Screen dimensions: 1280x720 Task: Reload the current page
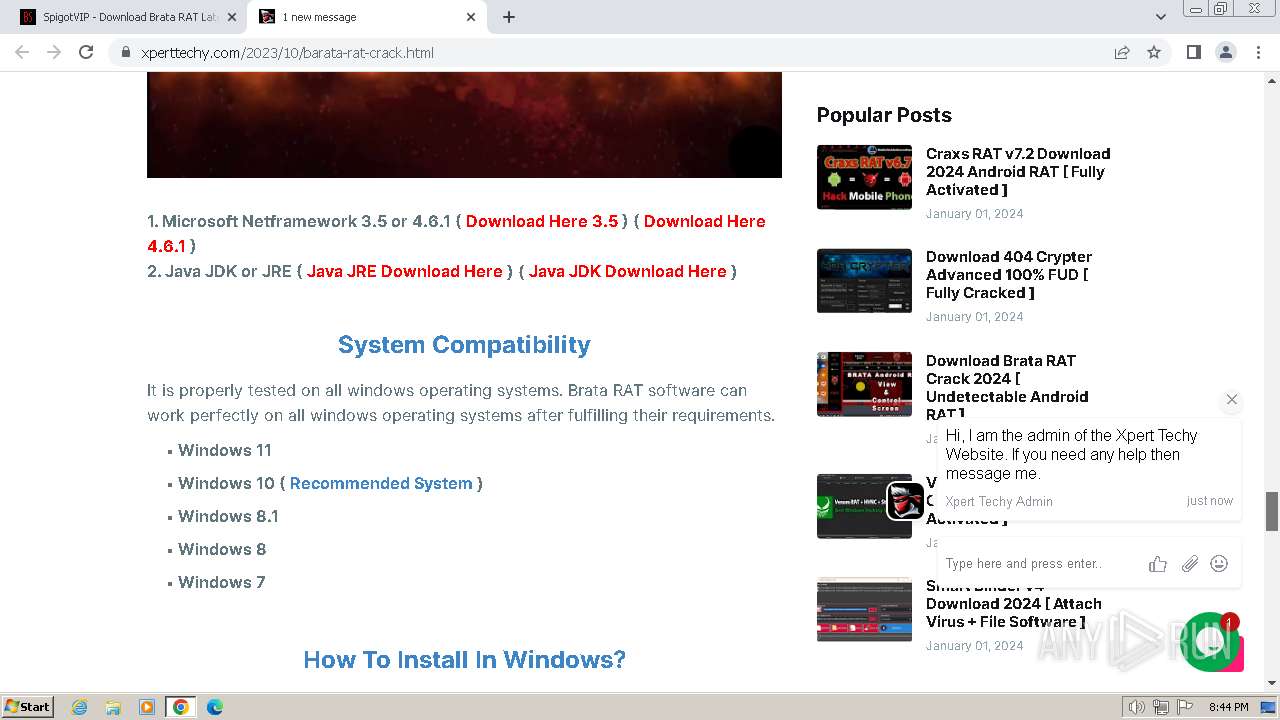point(86,52)
